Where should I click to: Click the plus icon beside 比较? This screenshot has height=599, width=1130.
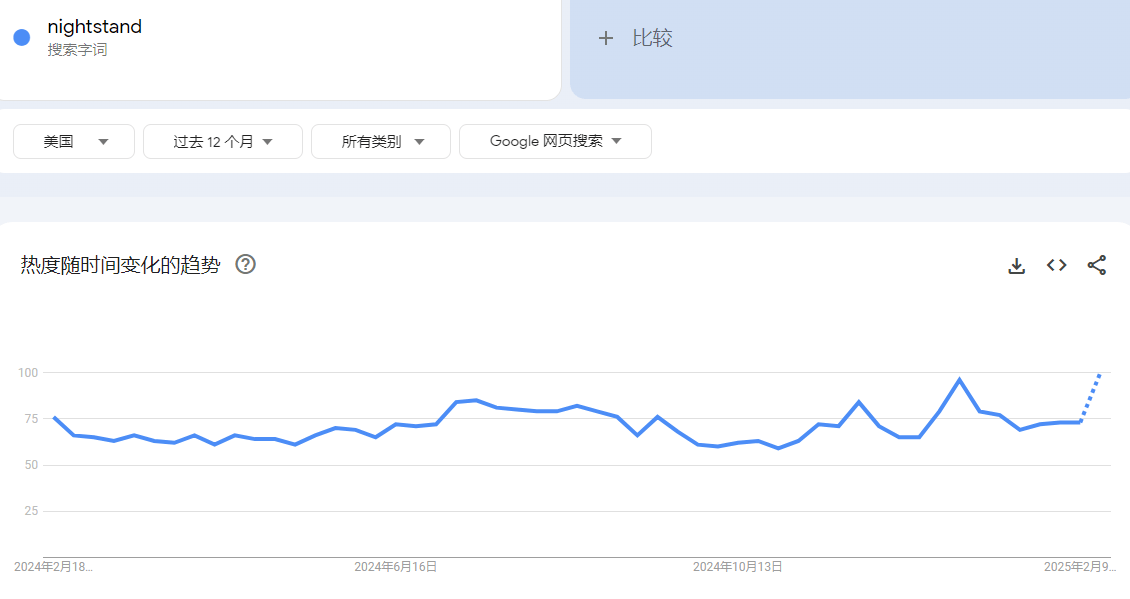point(606,38)
